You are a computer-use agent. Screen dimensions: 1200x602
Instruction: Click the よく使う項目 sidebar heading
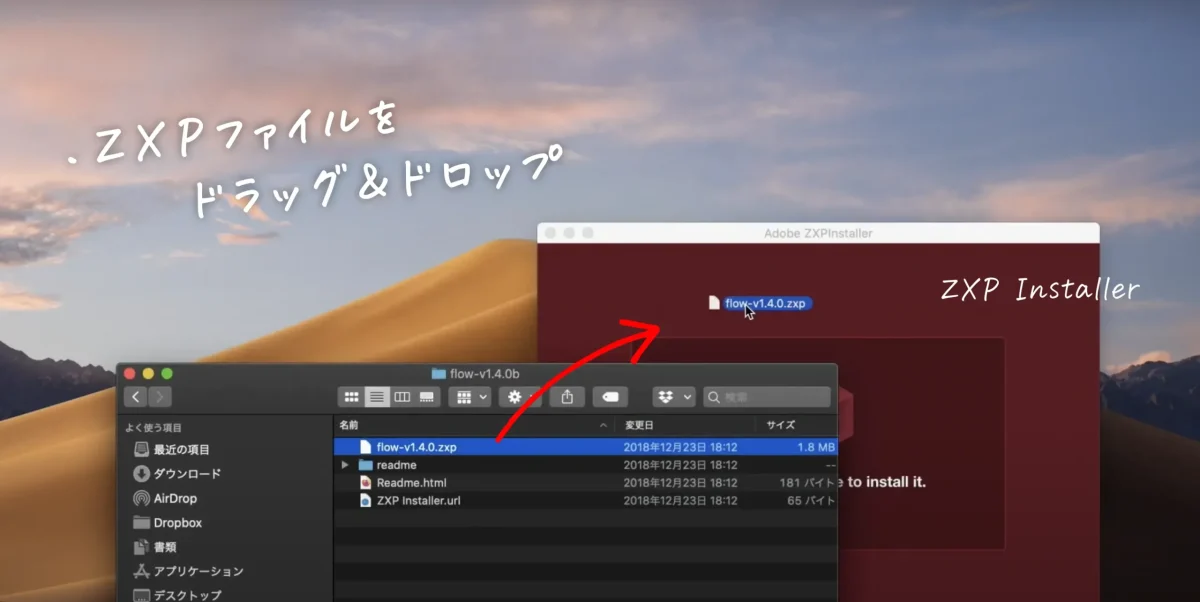[152, 427]
